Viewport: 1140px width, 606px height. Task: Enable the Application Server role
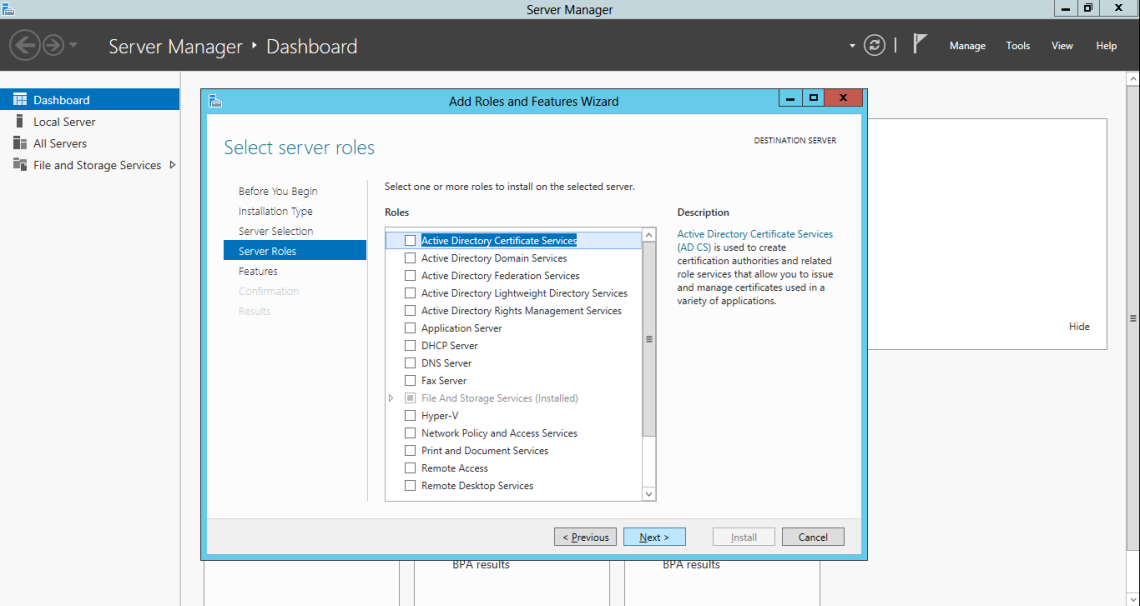(410, 328)
